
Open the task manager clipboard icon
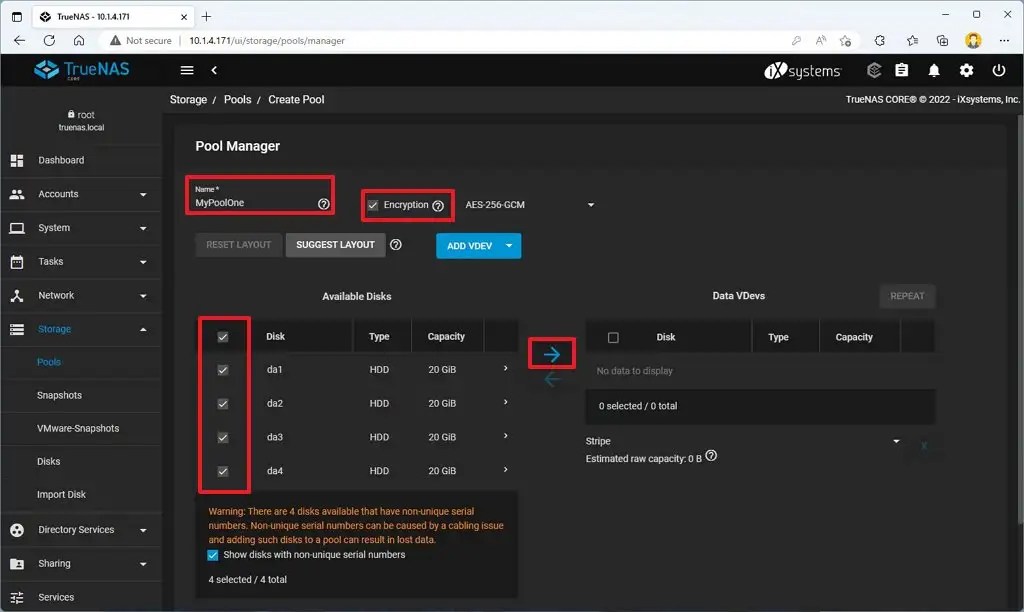[x=902, y=70]
